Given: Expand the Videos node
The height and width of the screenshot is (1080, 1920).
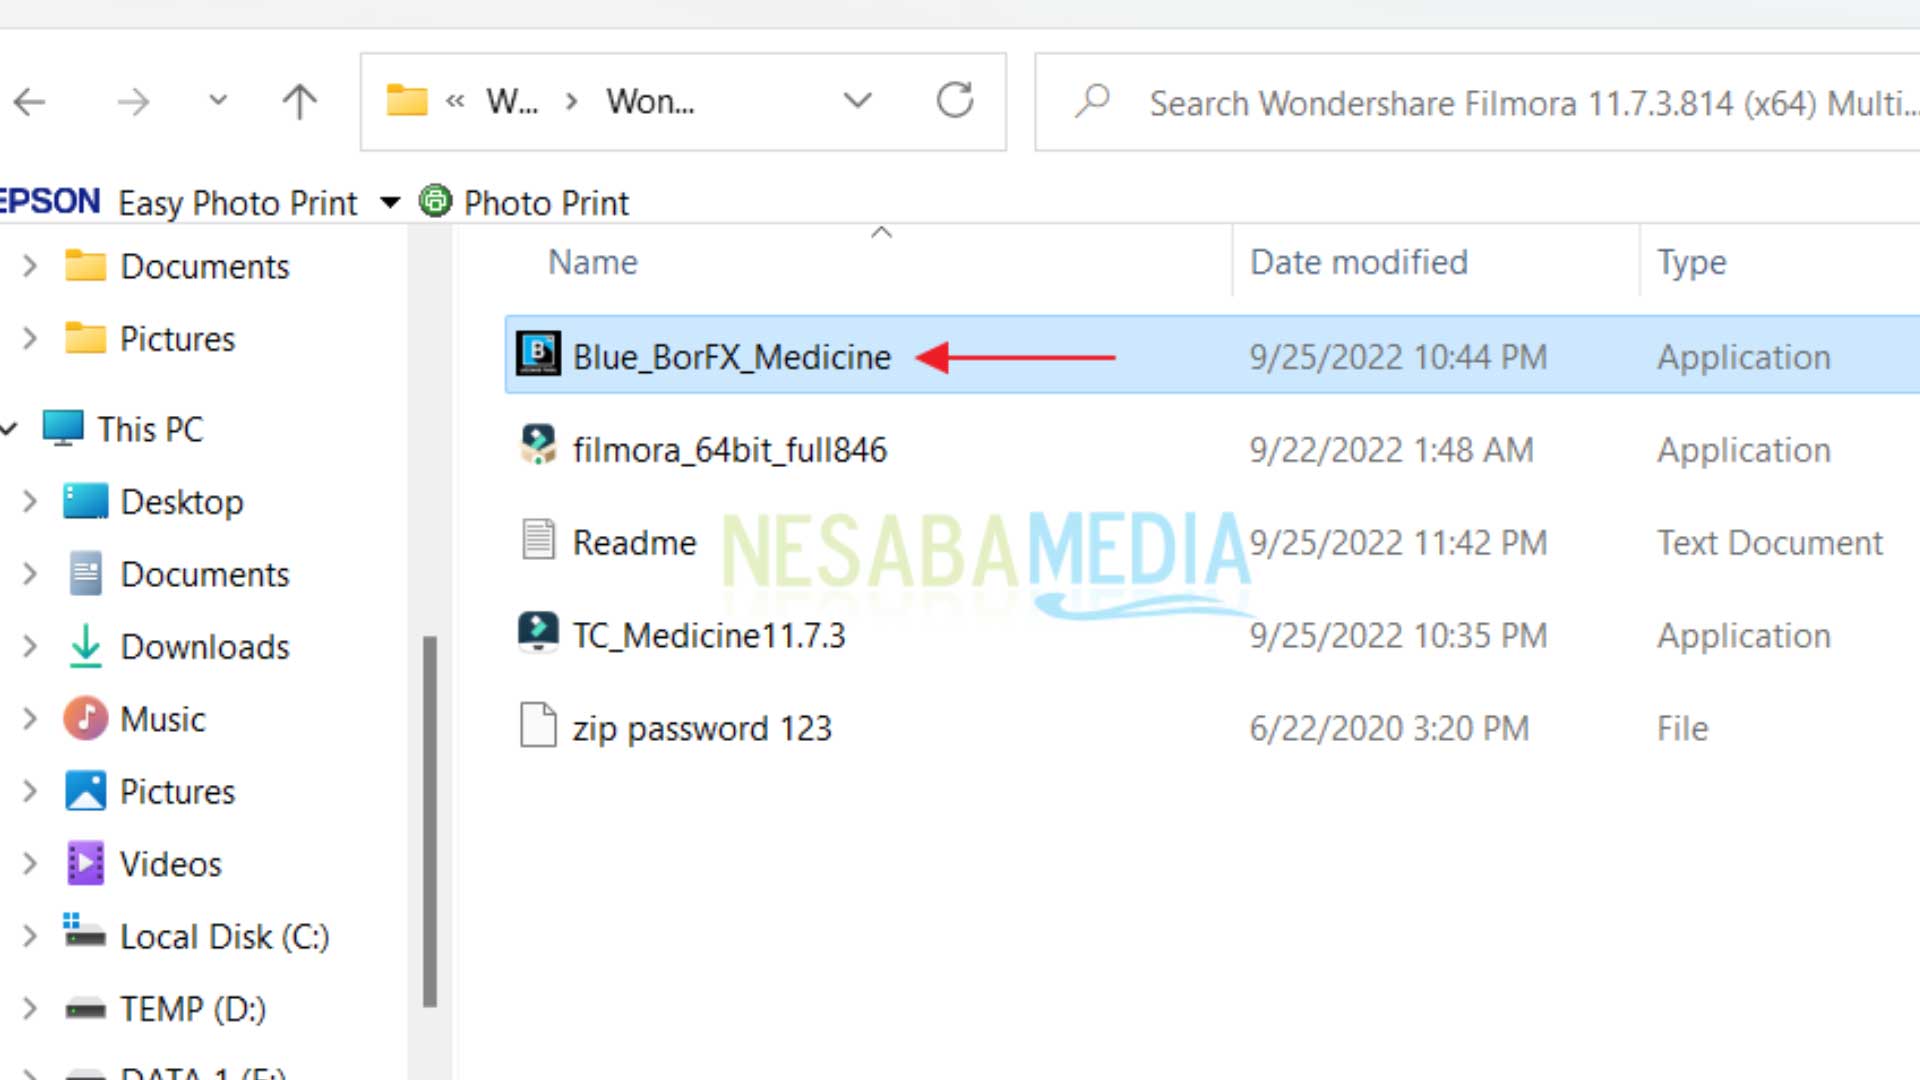Looking at the screenshot, I should [30, 864].
